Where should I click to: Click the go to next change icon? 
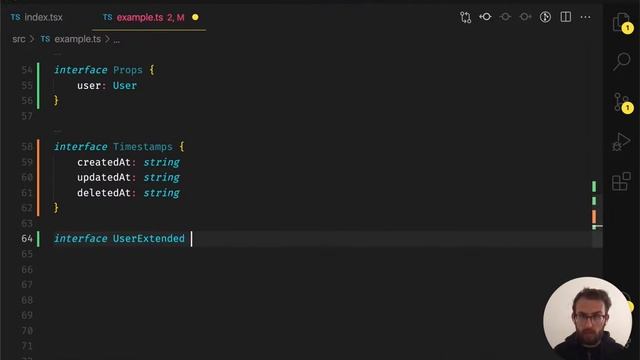[x=525, y=17]
